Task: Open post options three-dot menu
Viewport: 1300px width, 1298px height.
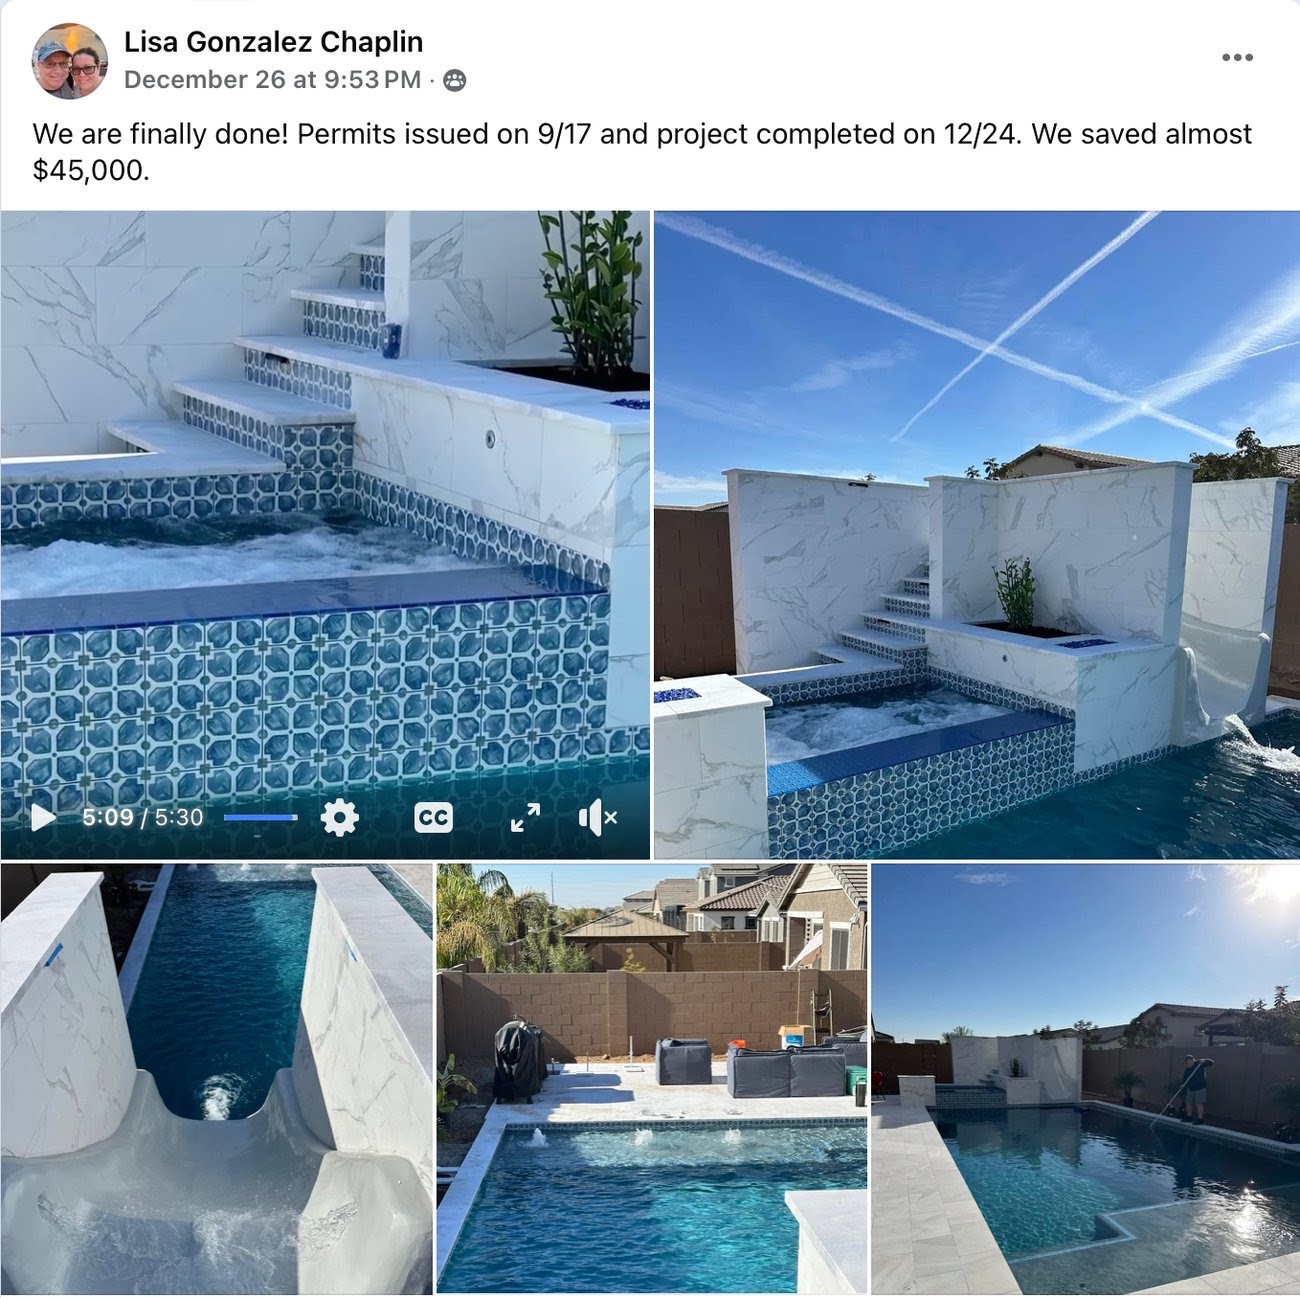Action: coord(1237,57)
